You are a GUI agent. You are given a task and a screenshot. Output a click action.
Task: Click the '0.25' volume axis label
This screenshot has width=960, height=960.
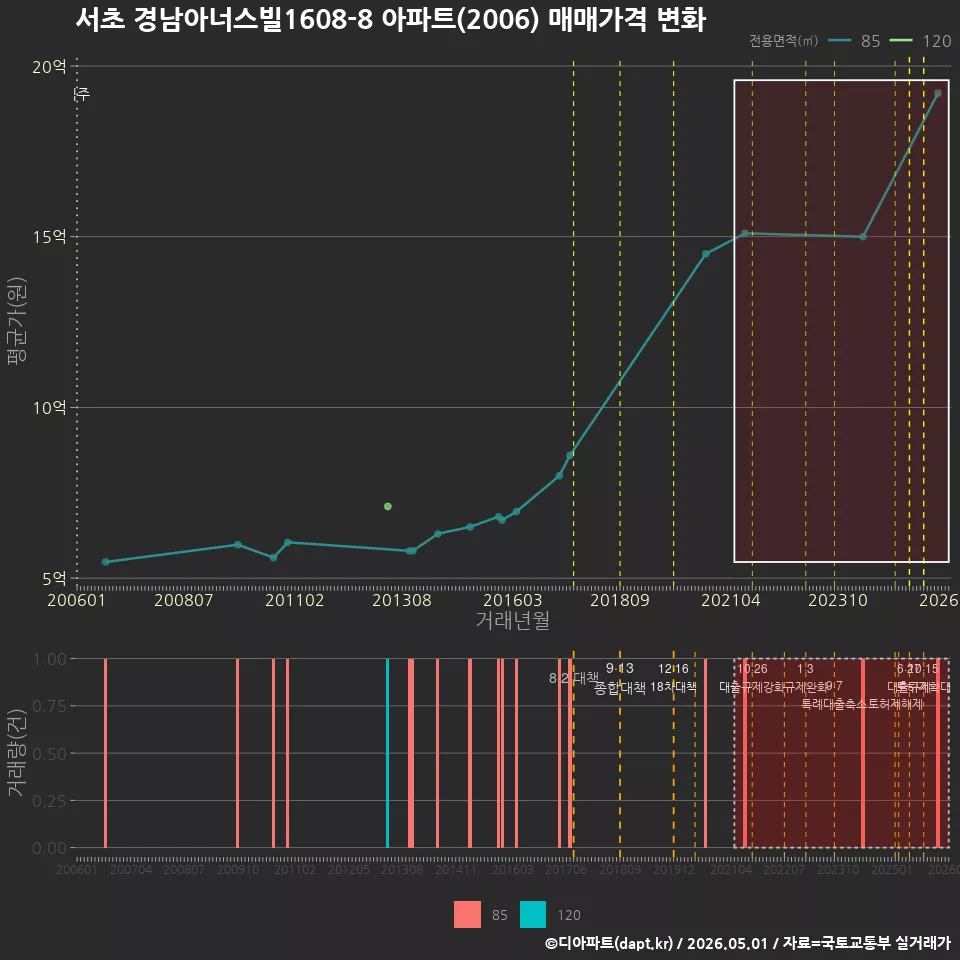49,801
